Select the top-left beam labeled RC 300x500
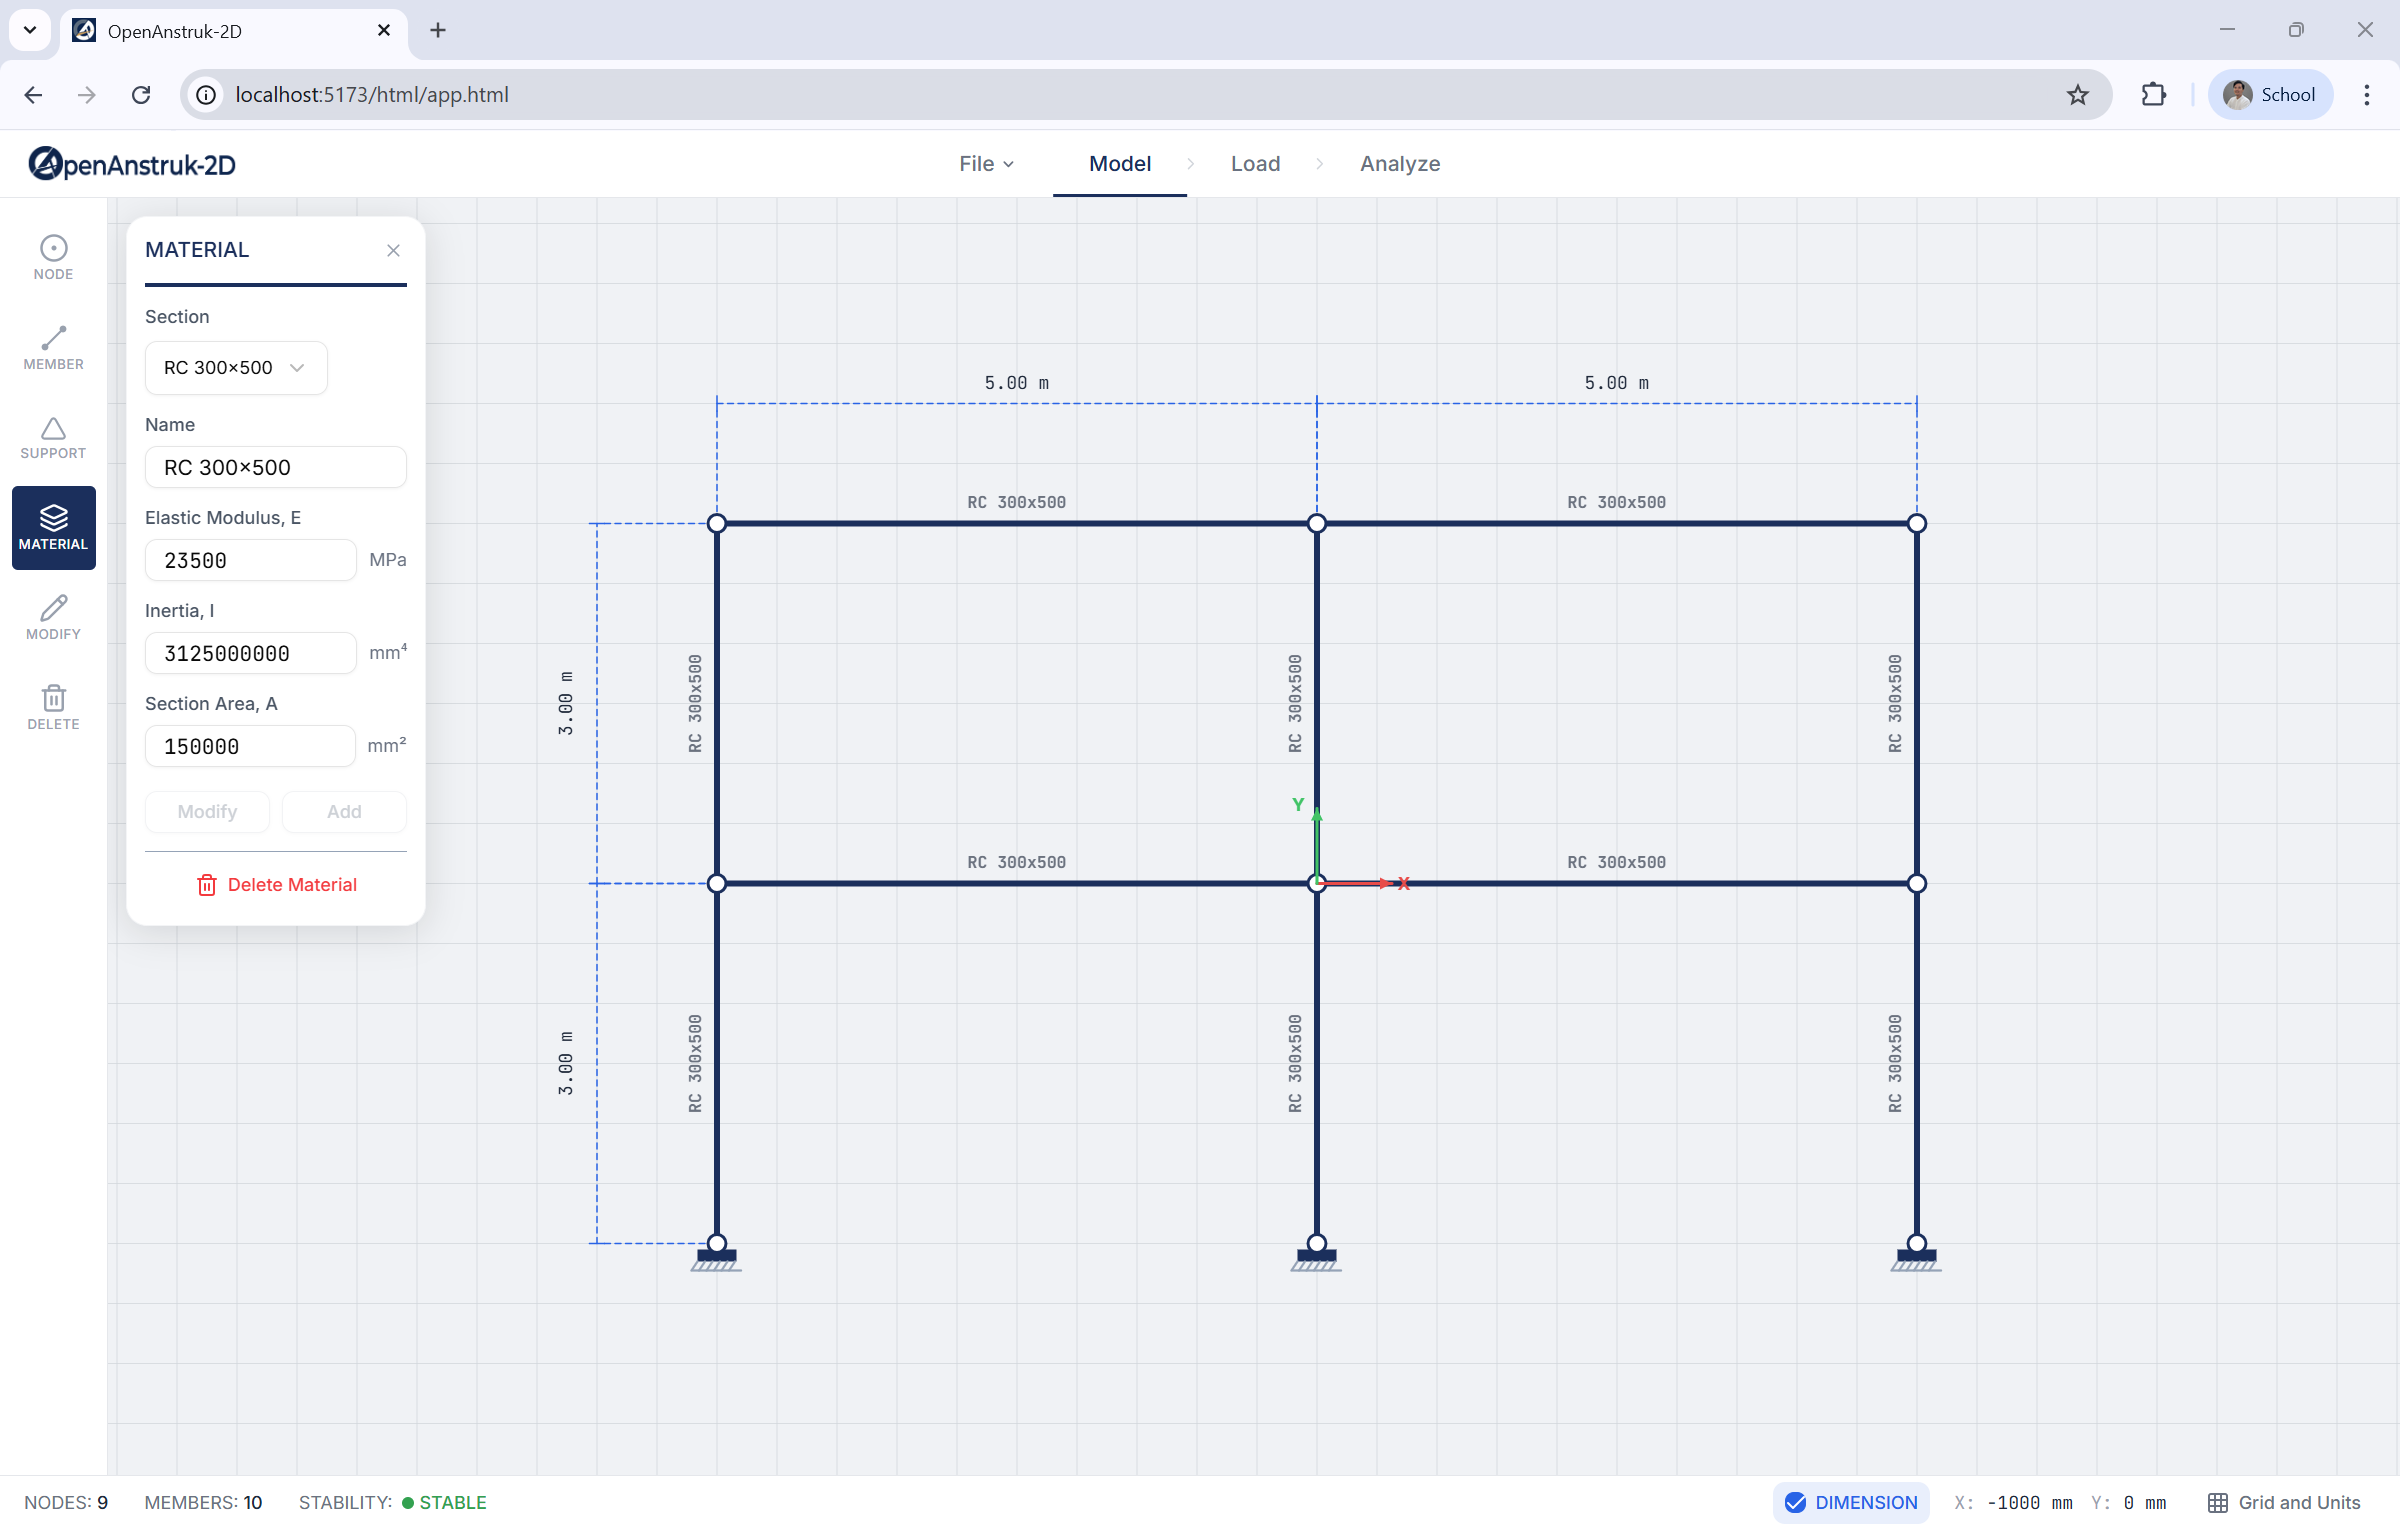The height and width of the screenshot is (1528, 2400). (1017, 523)
